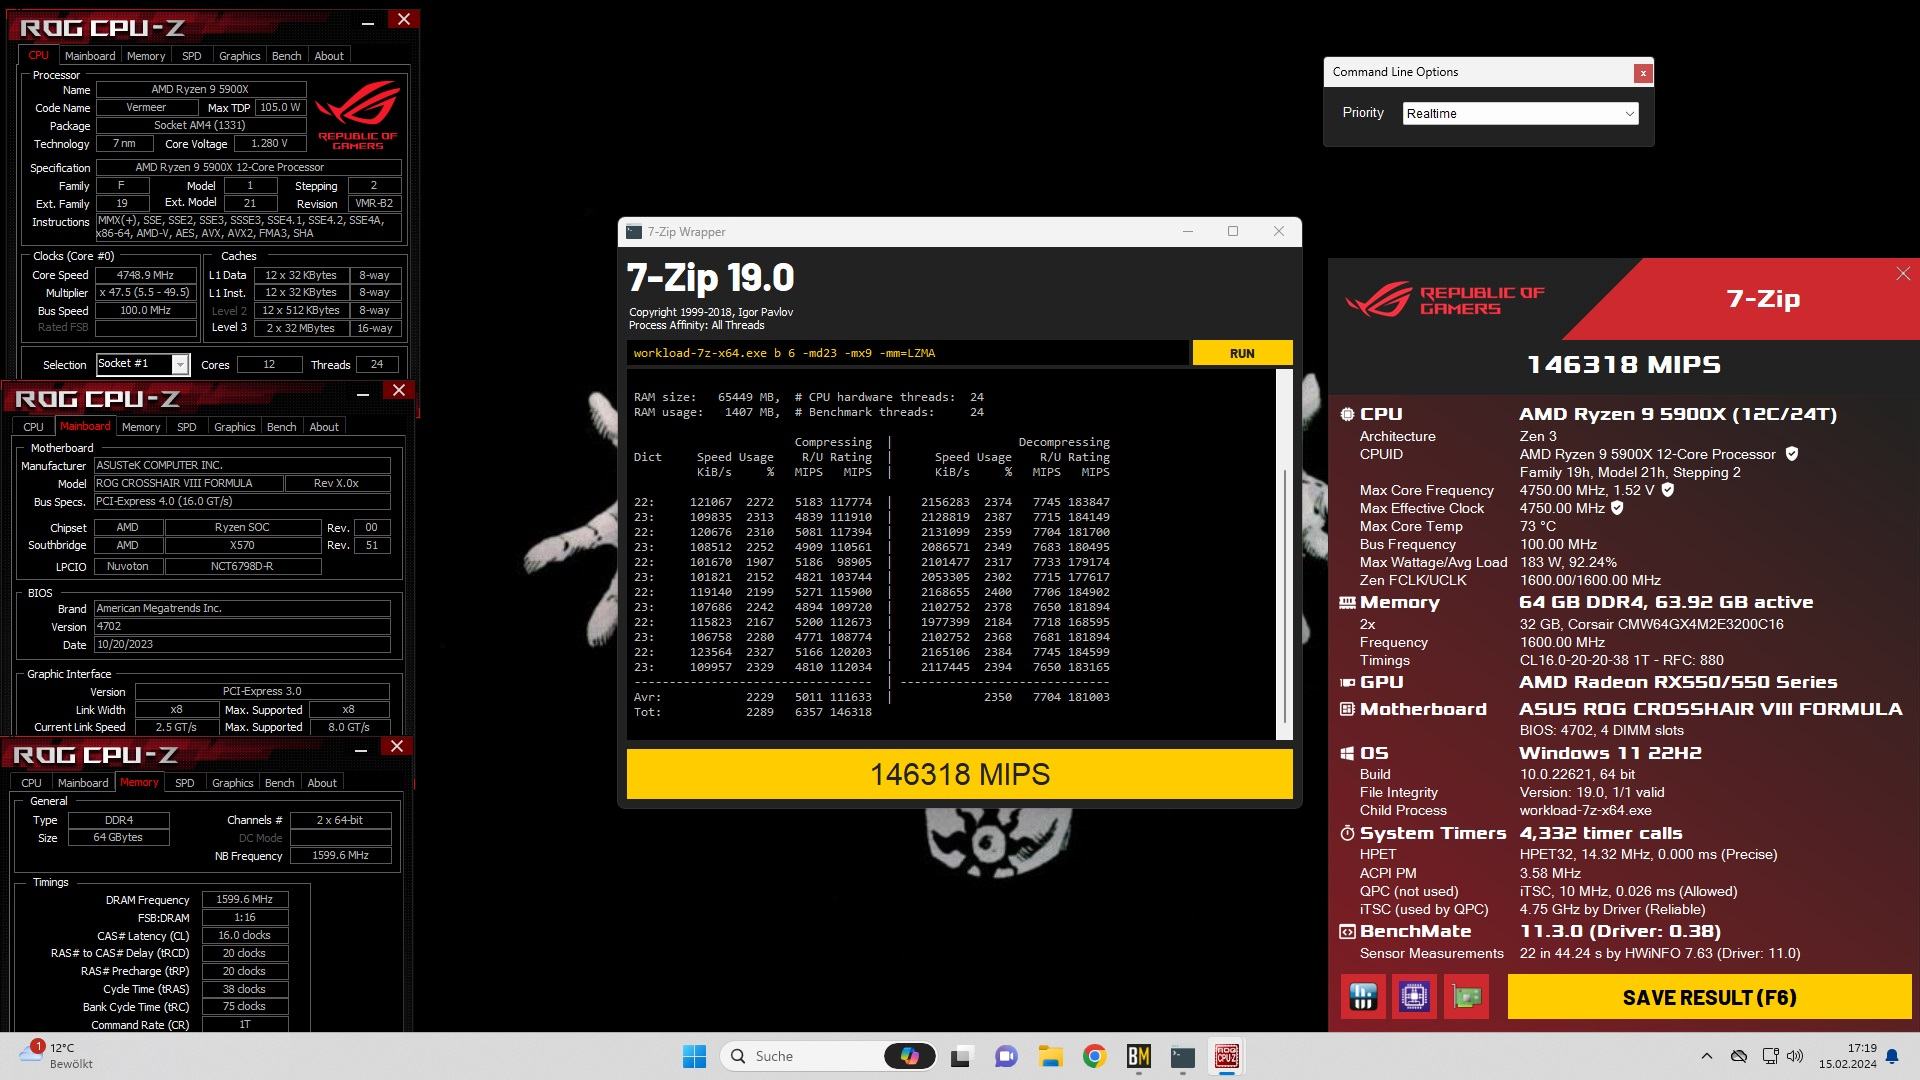Close the top ROG CPU-Z window
1920x1080 pixels.
pyautogui.click(x=403, y=20)
